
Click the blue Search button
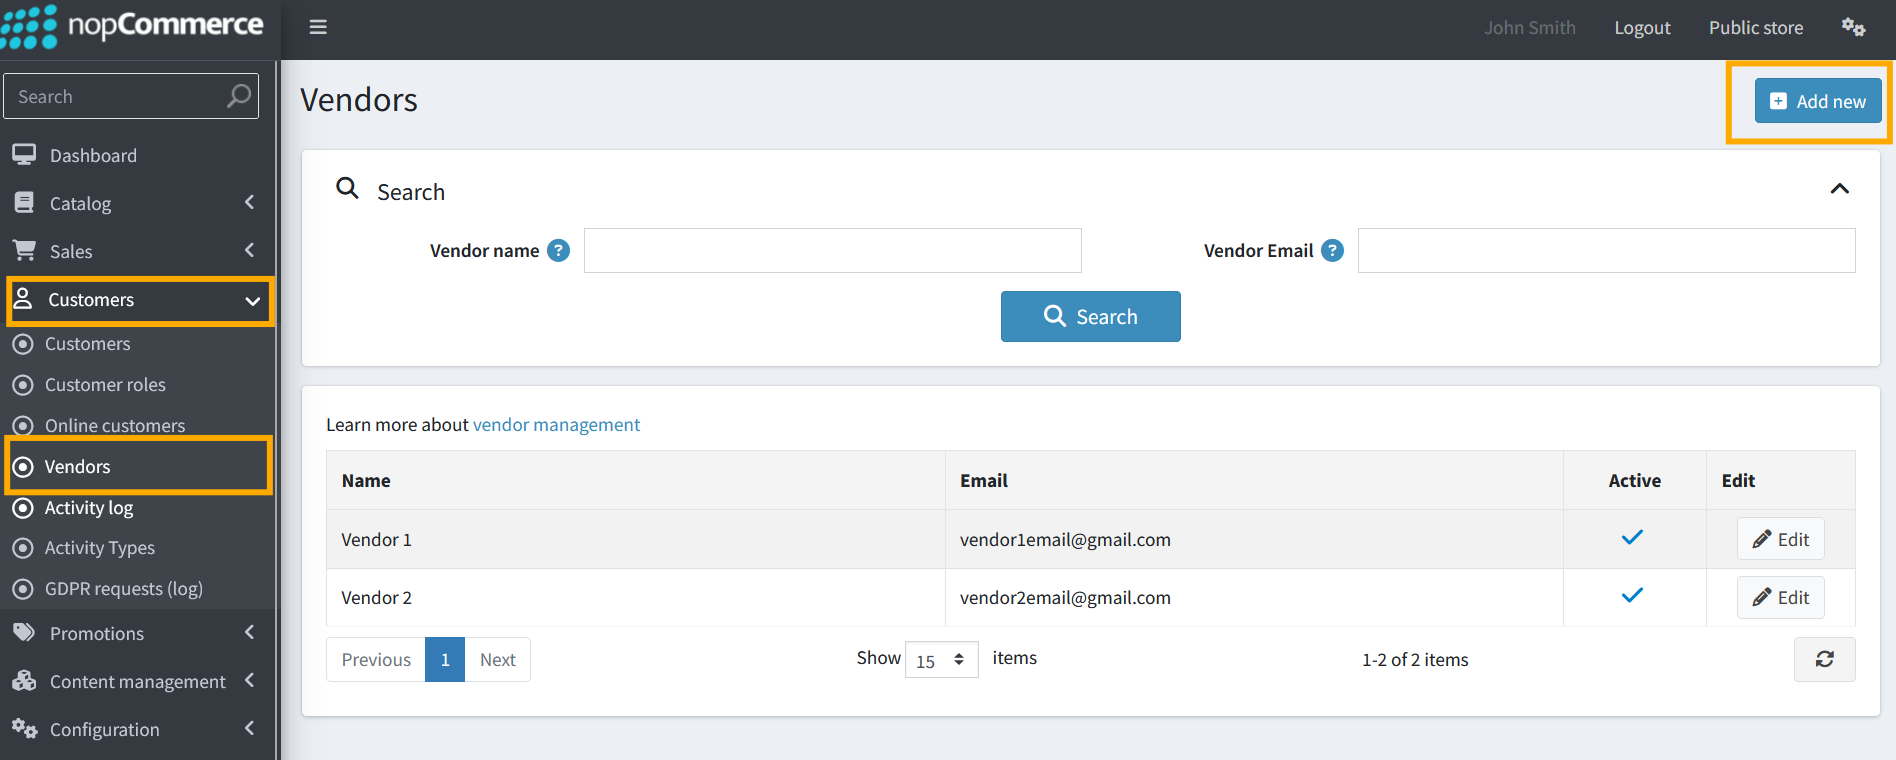[x=1090, y=316]
